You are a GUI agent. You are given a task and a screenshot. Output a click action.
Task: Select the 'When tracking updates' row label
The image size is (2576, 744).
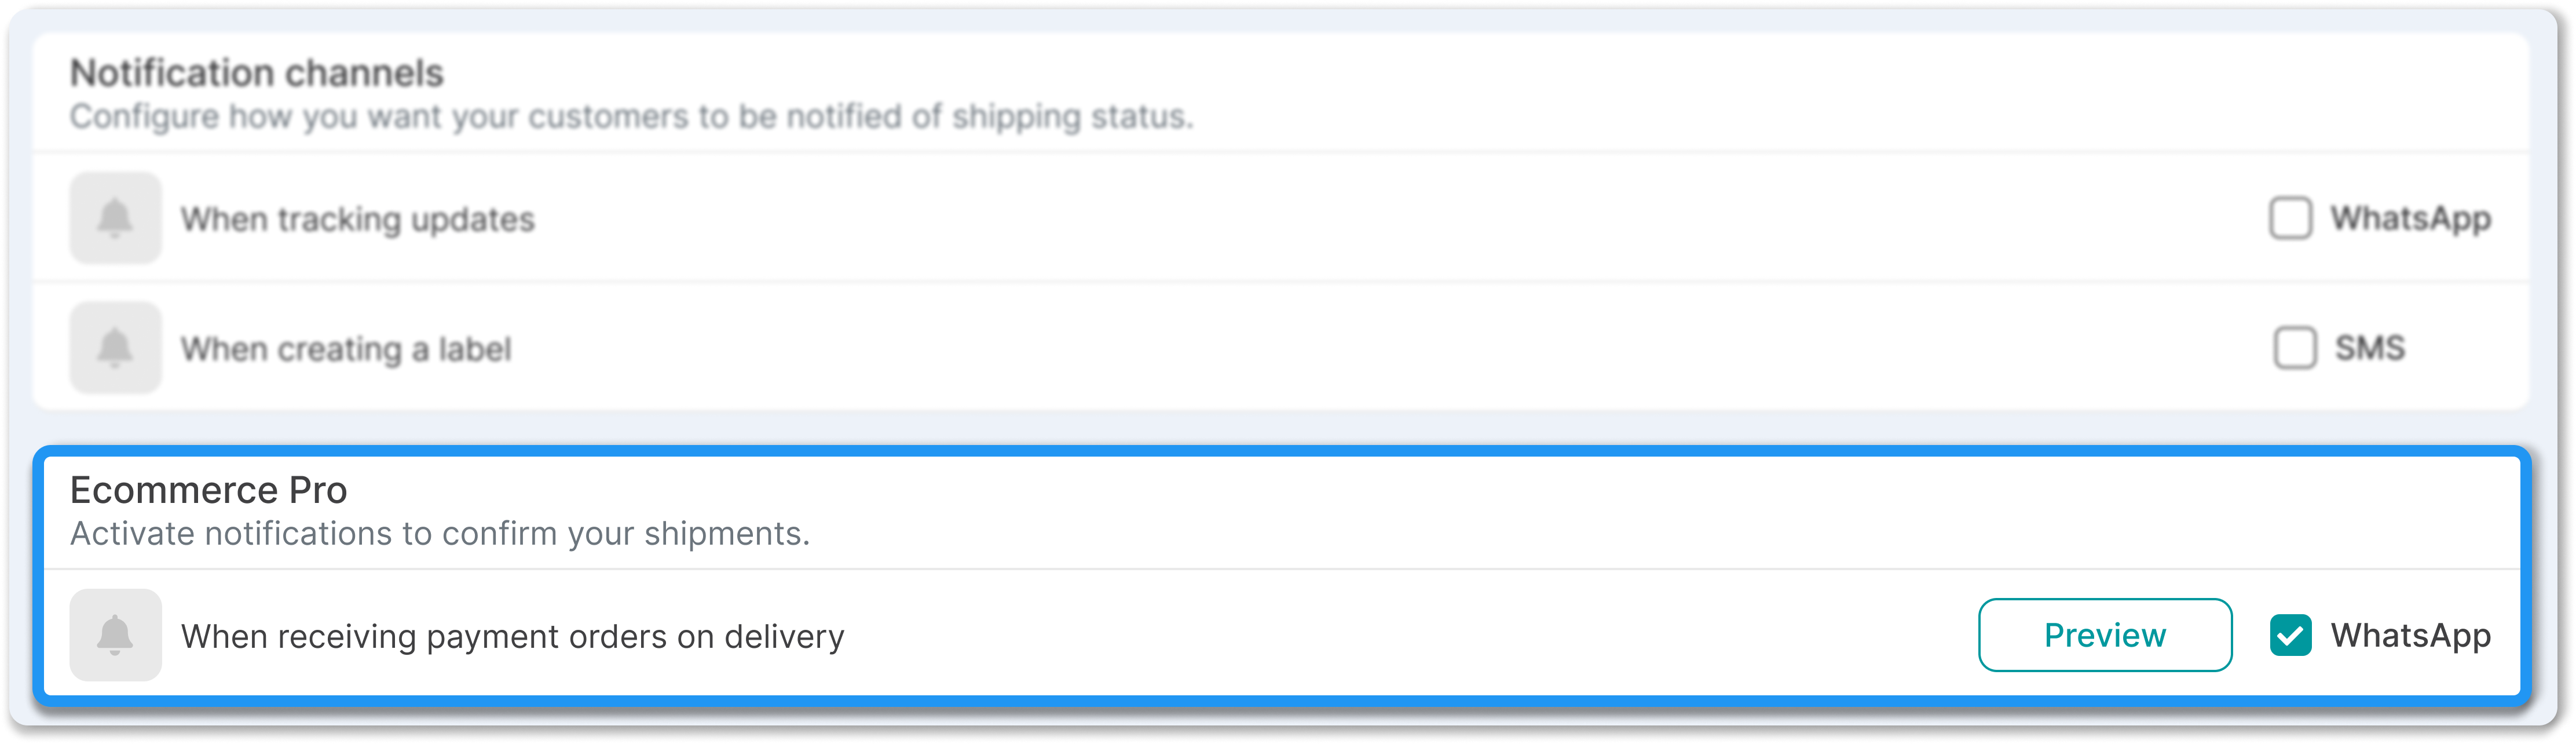[358, 219]
